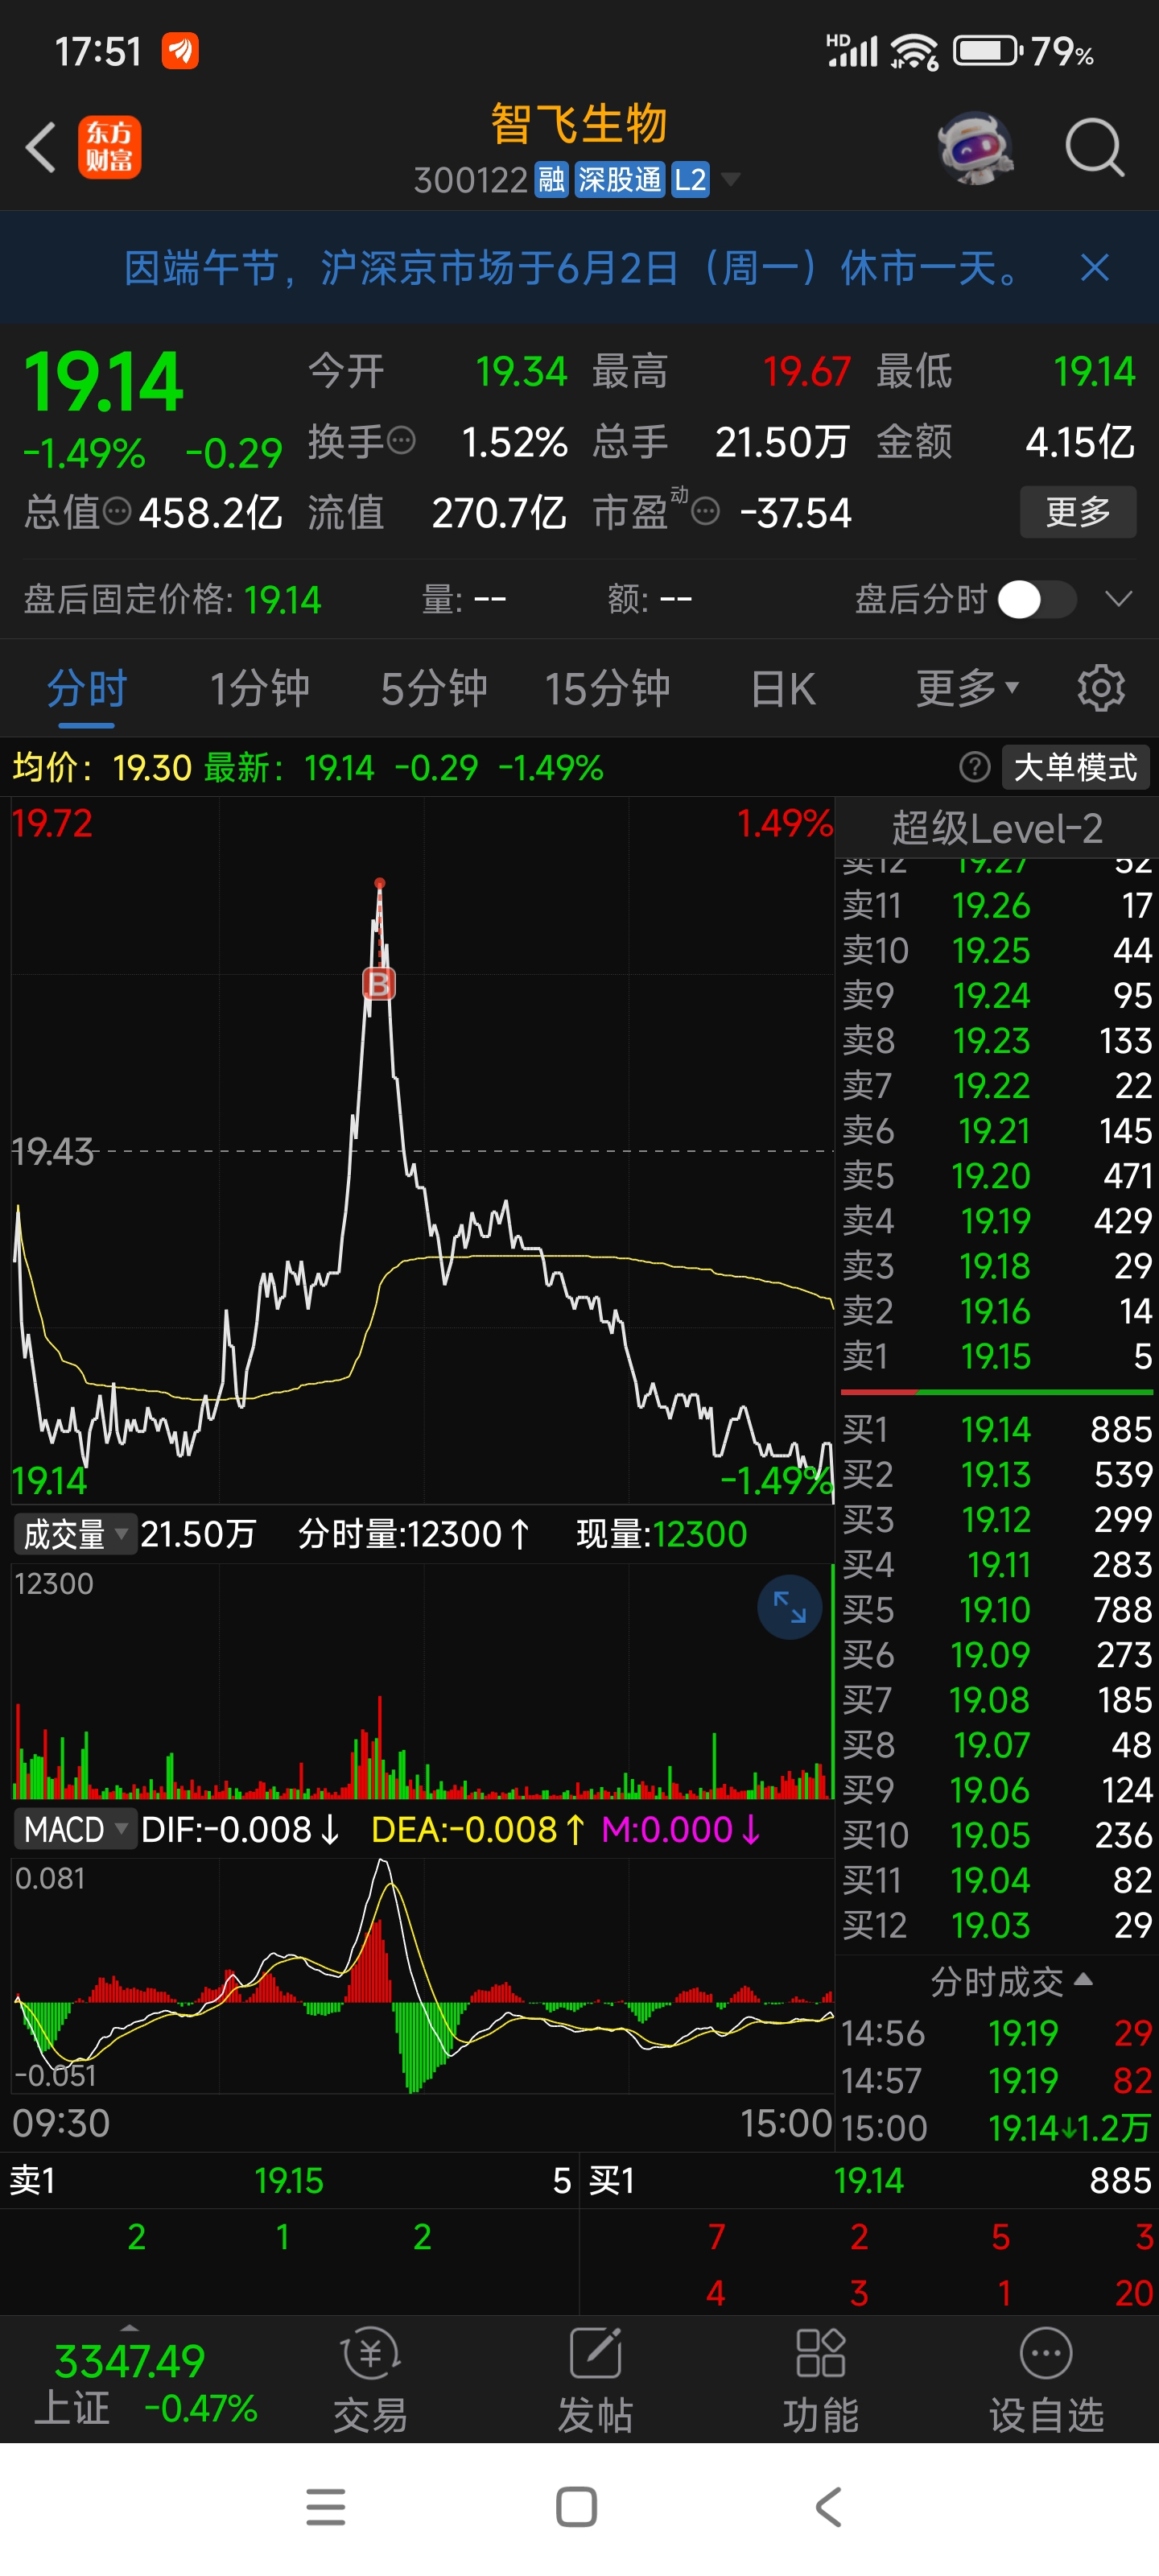
Task: Tap the 融 margin trading badge
Action: pyautogui.click(x=551, y=180)
